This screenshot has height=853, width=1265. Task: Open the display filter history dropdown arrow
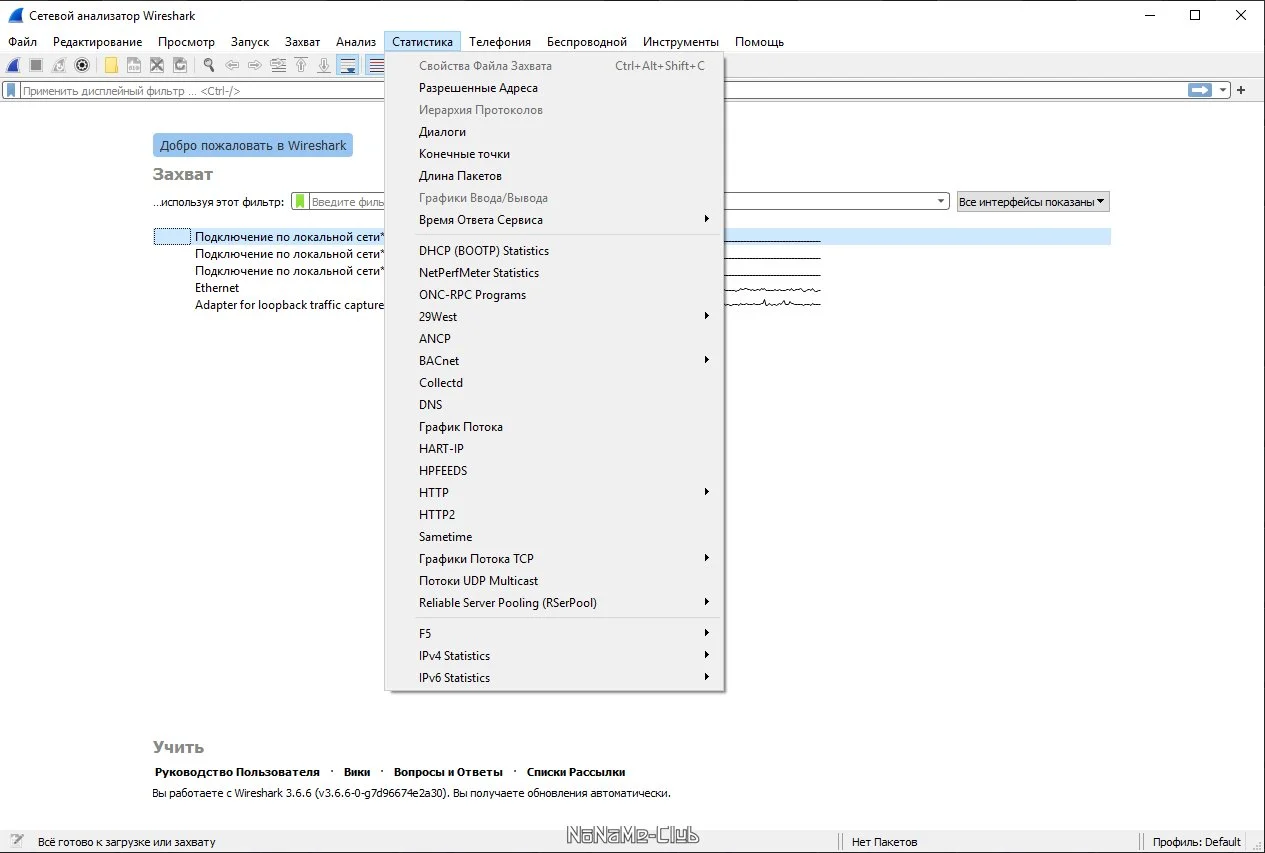1223,90
